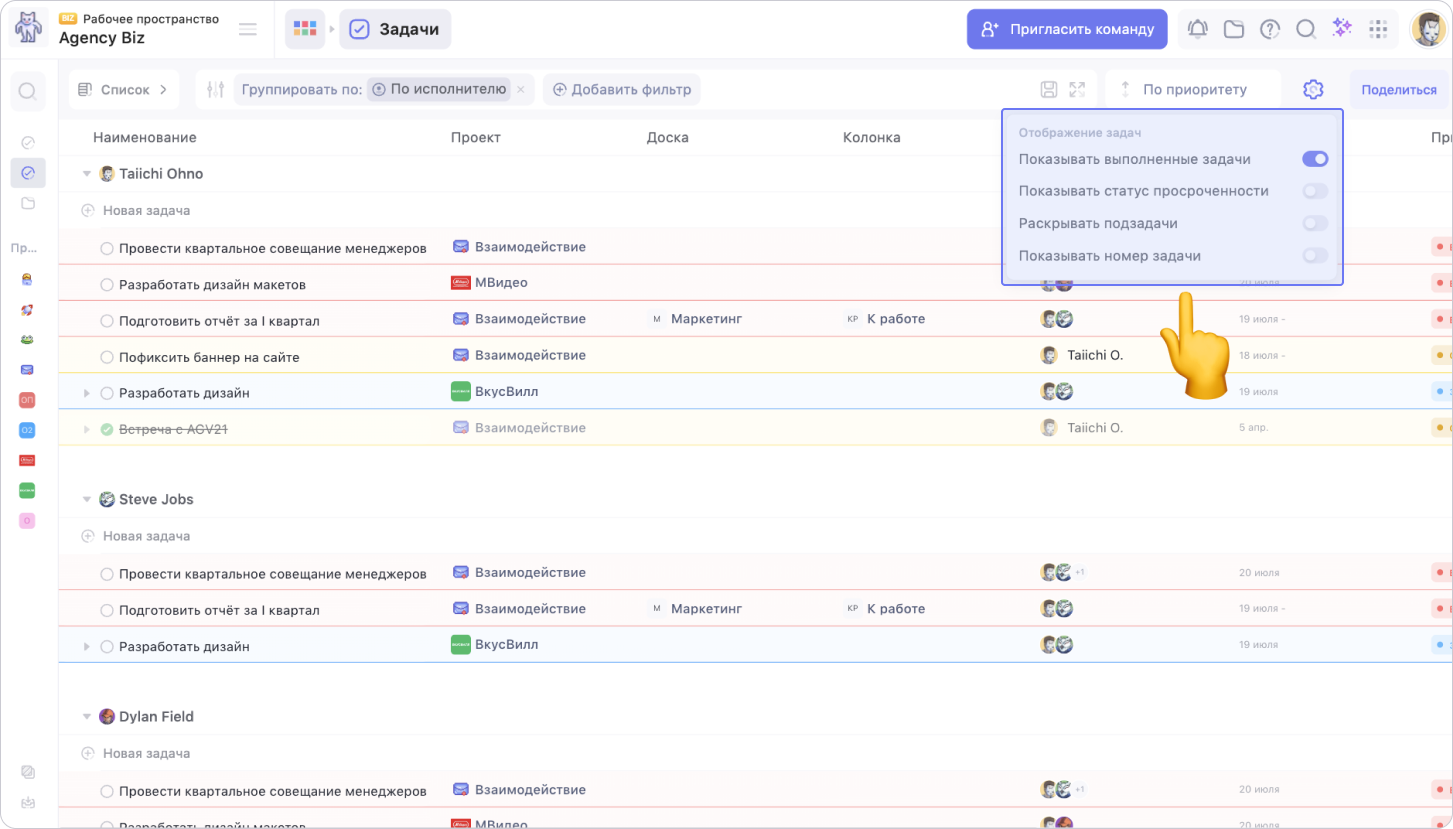The image size is (1453, 829).
Task: Disable showing completed tasks toggle
Action: 1314,159
